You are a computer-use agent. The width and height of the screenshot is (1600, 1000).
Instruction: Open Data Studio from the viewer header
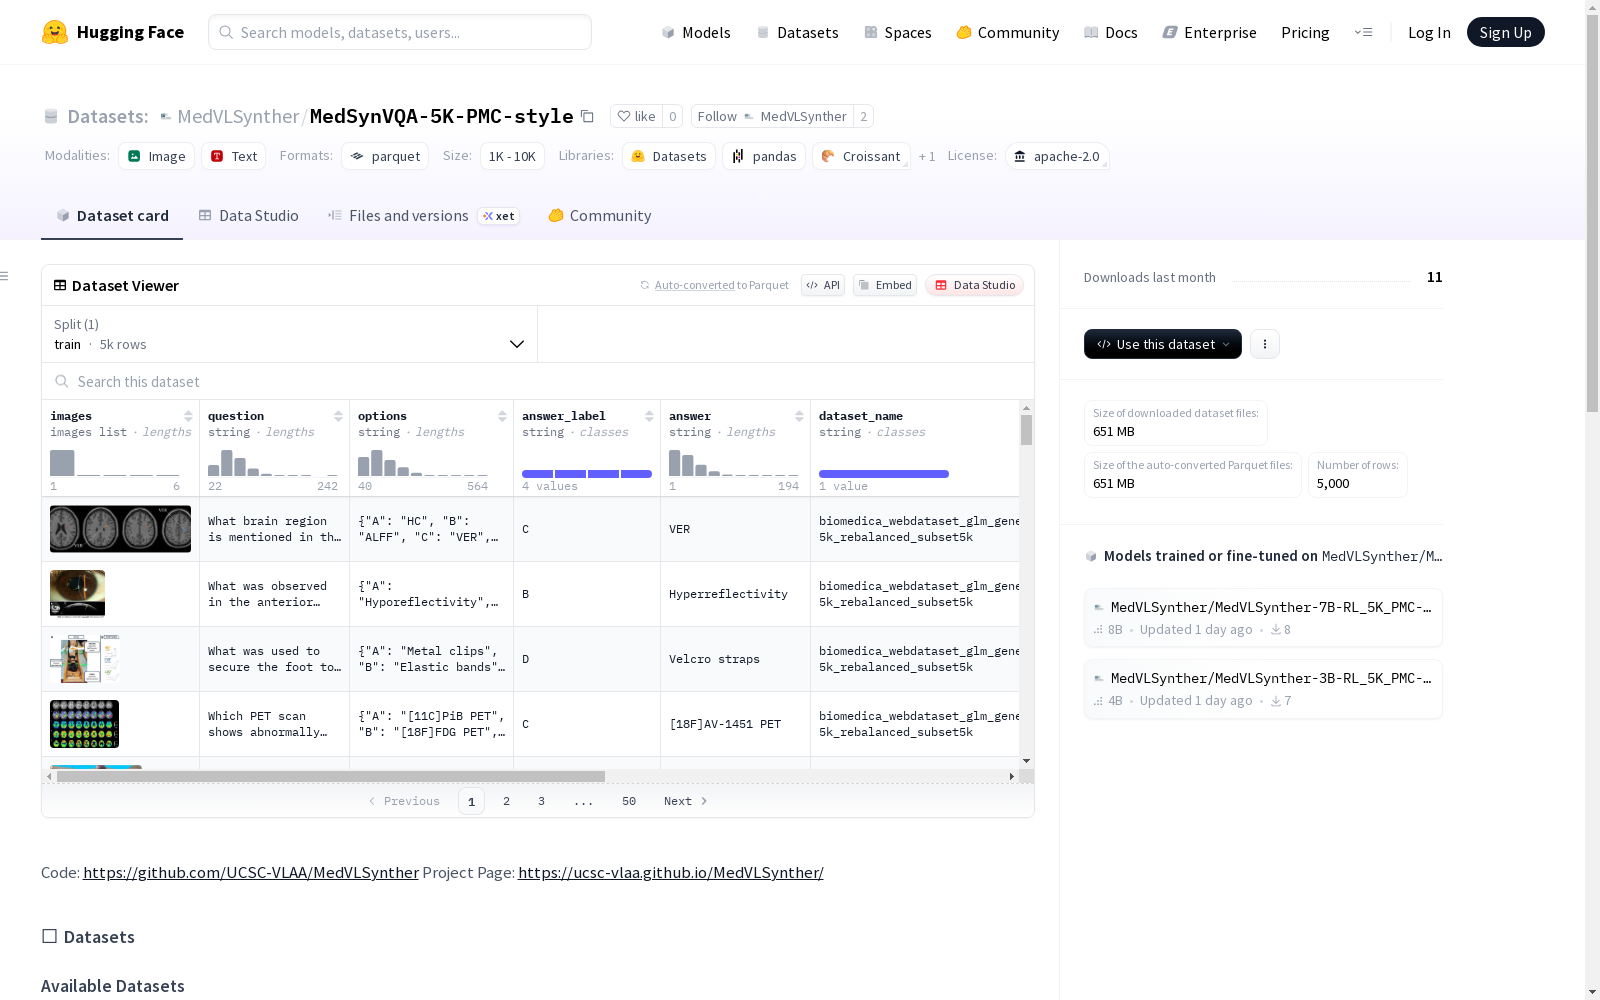click(974, 285)
